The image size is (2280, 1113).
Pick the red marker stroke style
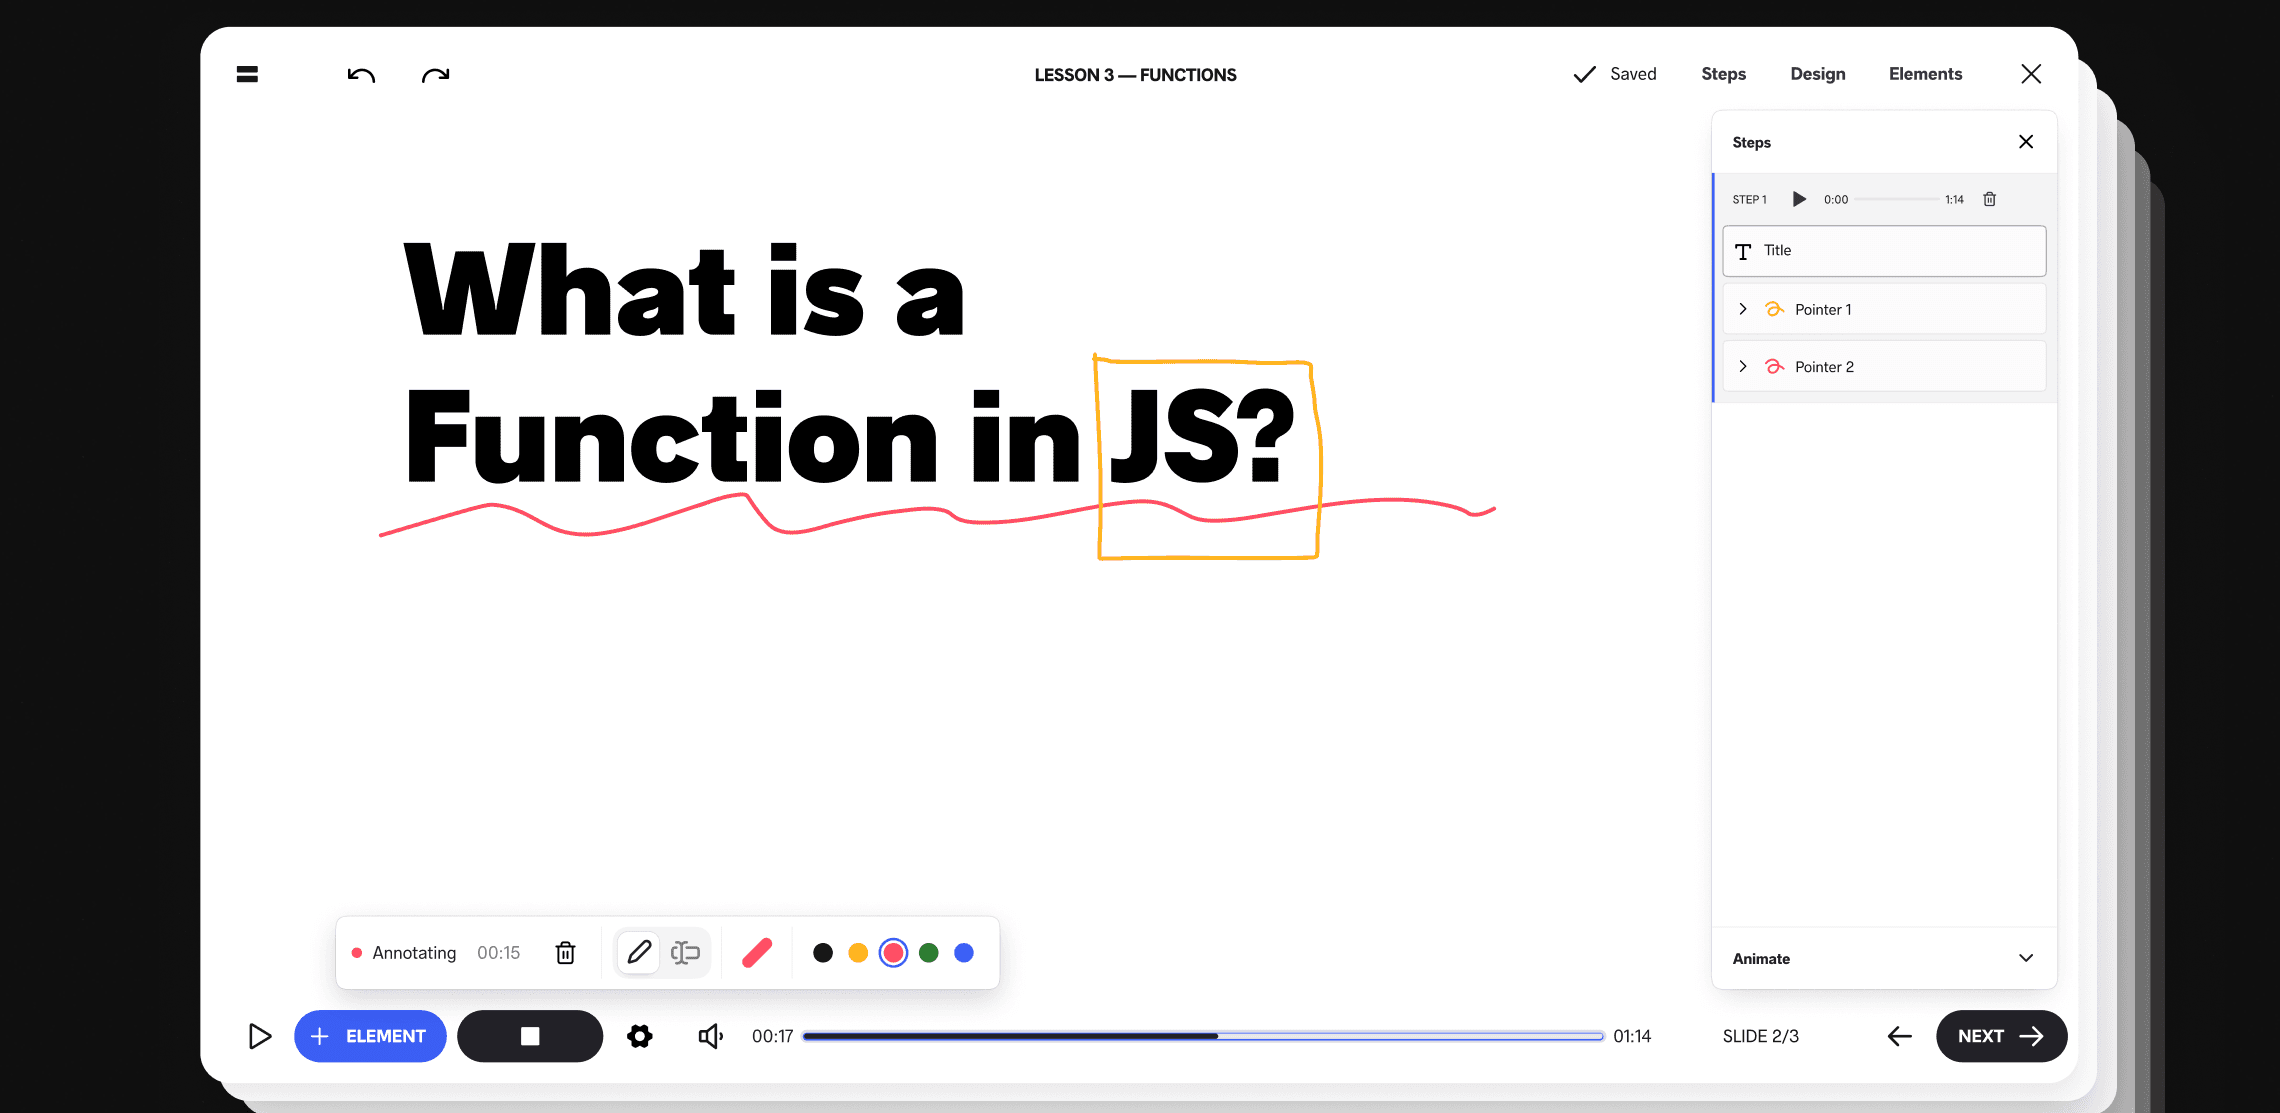[x=757, y=952]
